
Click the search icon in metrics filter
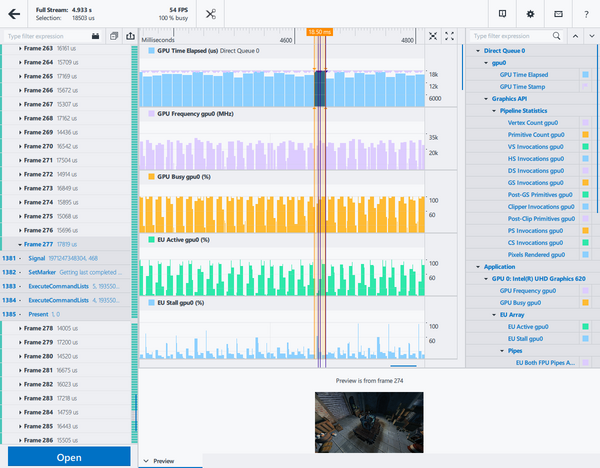pos(557,36)
